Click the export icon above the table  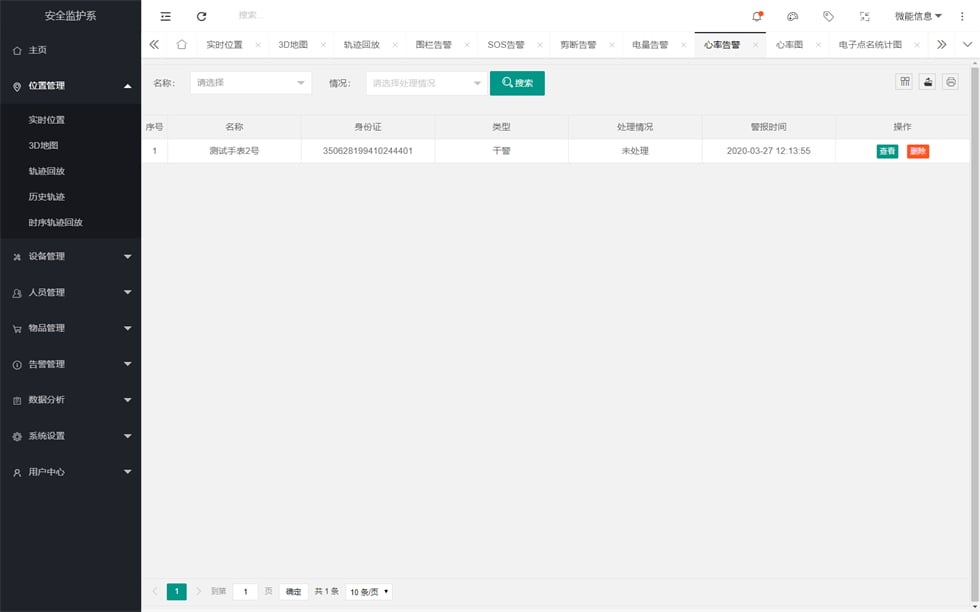pos(928,82)
